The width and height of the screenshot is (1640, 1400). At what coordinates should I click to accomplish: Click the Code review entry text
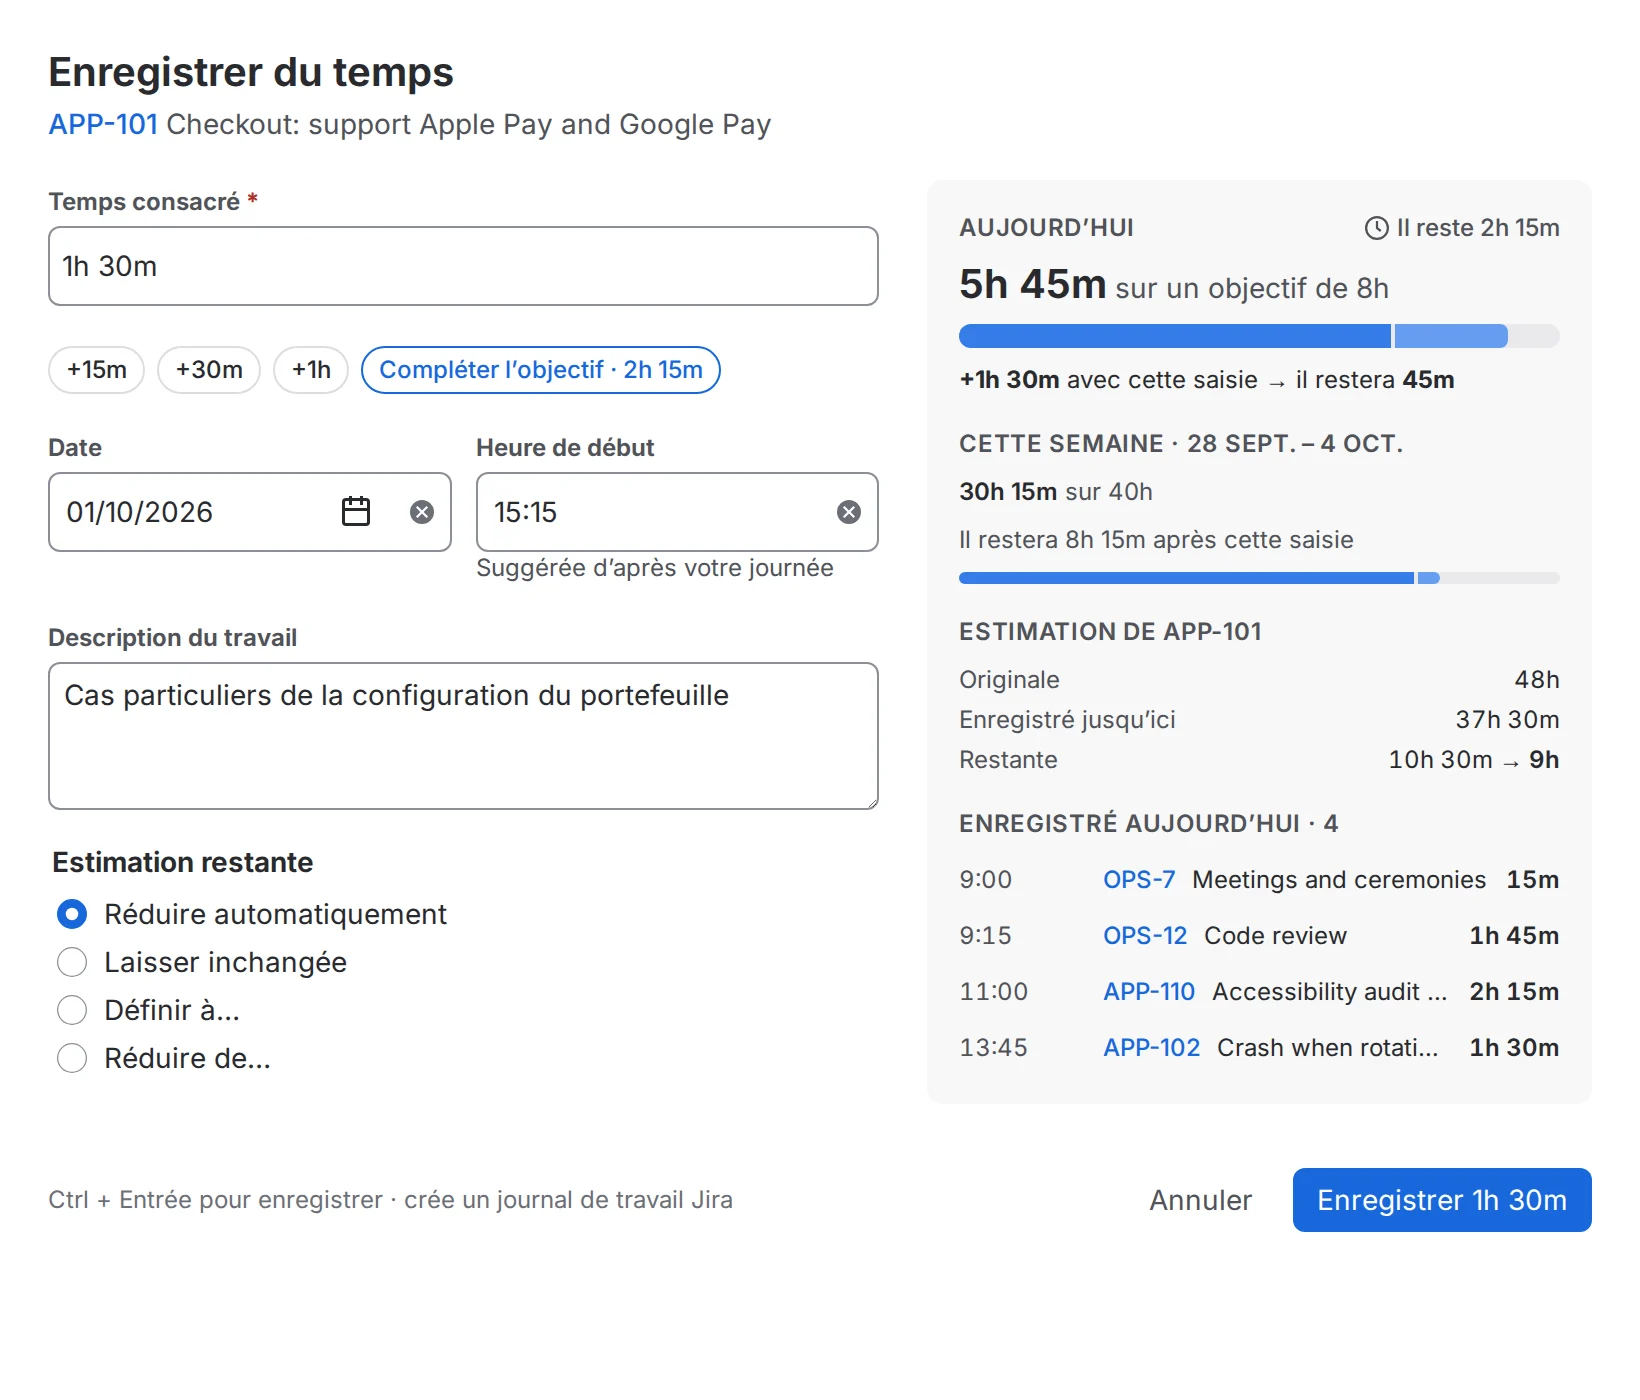[1275, 936]
